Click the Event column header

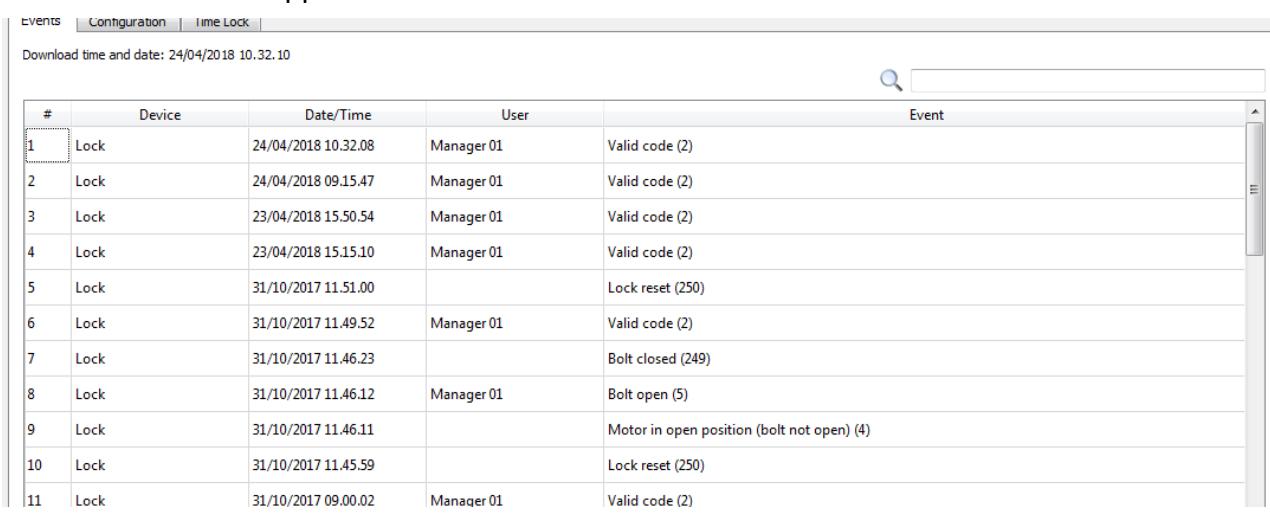pos(925,115)
